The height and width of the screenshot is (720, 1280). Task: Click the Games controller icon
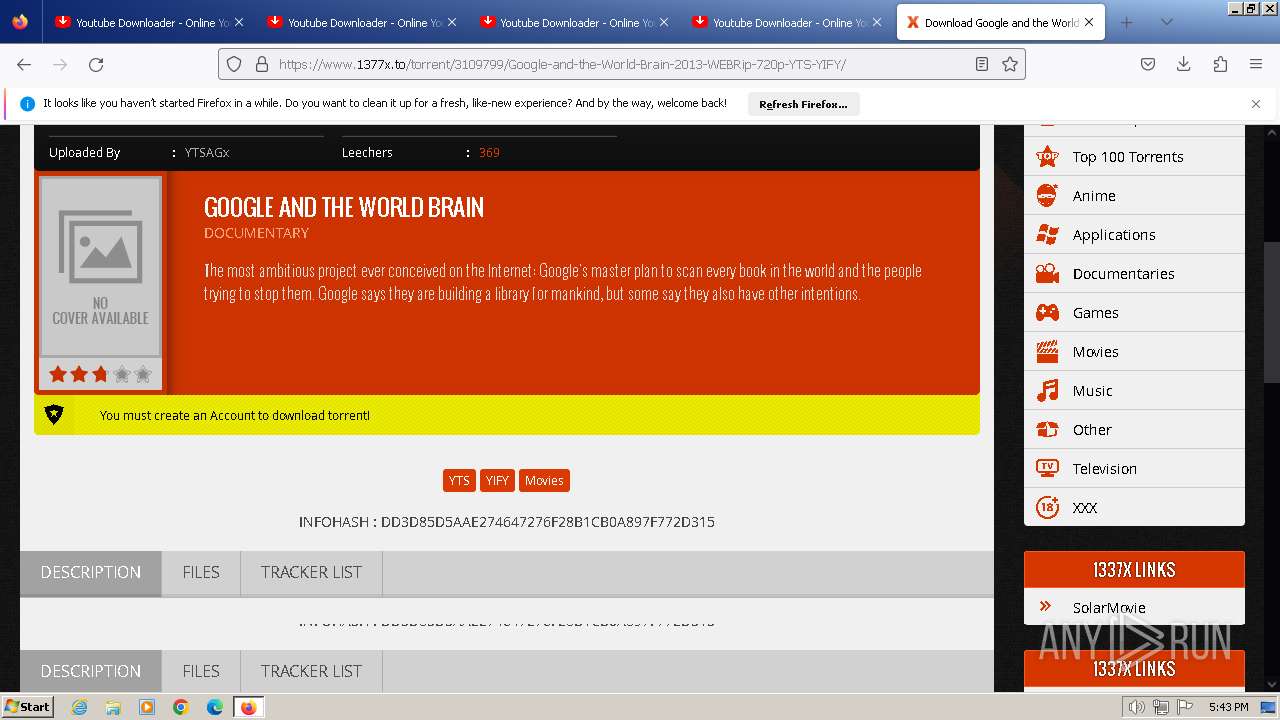pyautogui.click(x=1047, y=312)
